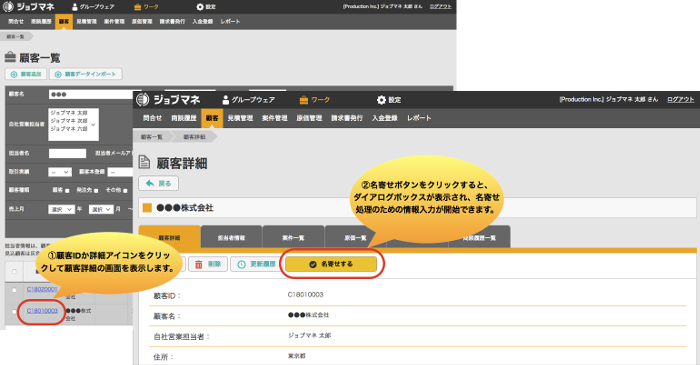Screen dimensions: 700x365
Task: Click the 顧客追加 plus button
Action: click(x=26, y=74)
